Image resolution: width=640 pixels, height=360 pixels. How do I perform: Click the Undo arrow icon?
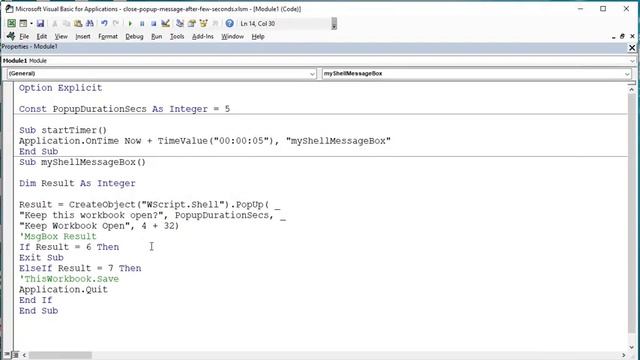tap(104, 24)
